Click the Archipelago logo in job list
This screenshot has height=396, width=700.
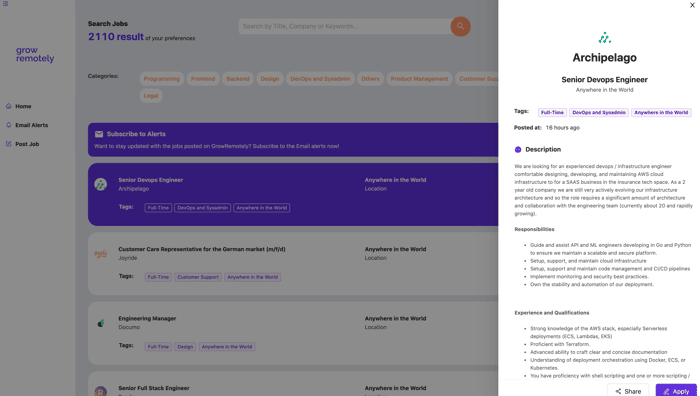pos(100,184)
